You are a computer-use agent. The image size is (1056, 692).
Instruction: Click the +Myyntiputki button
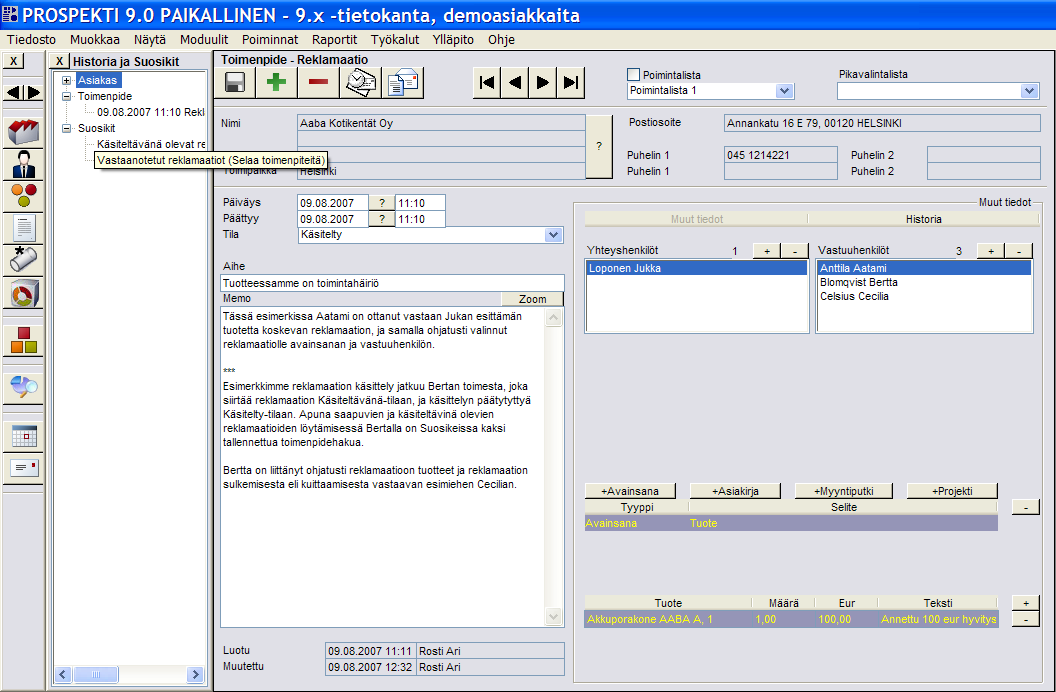[x=843, y=491]
